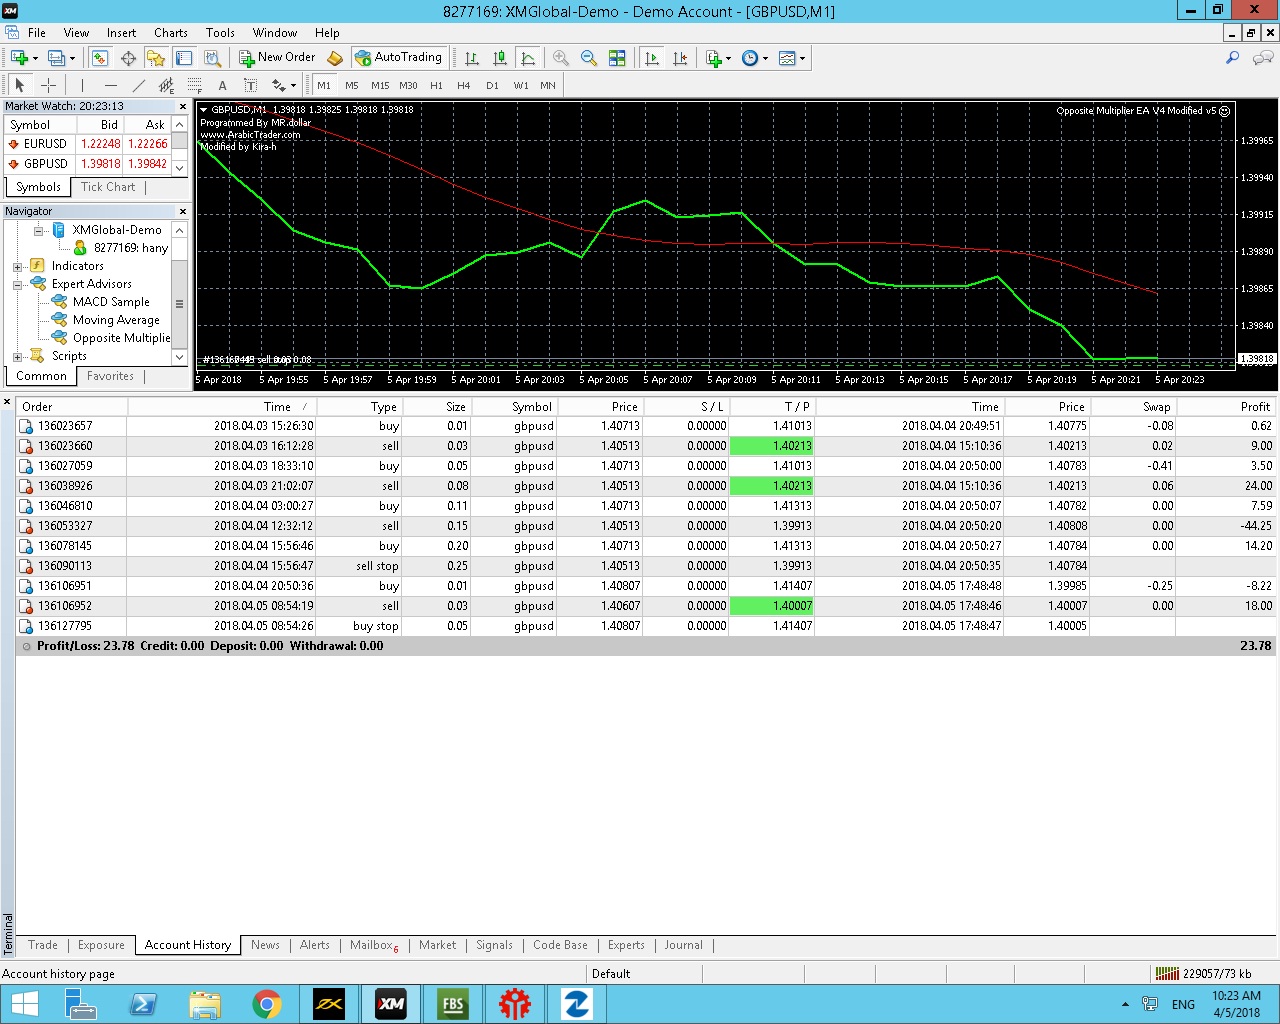This screenshot has height=1024, width=1280.
Task: Click the zoom out magnifier icon
Action: pos(589,58)
